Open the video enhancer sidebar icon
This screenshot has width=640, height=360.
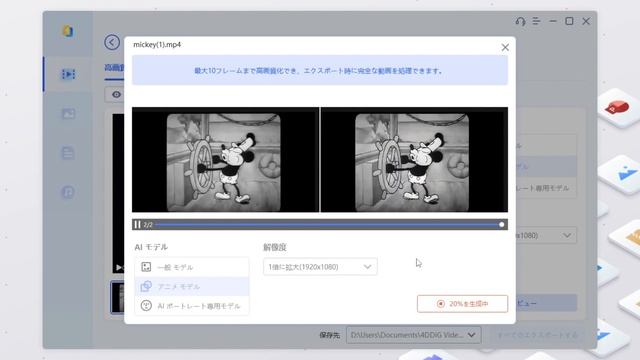(x=68, y=74)
